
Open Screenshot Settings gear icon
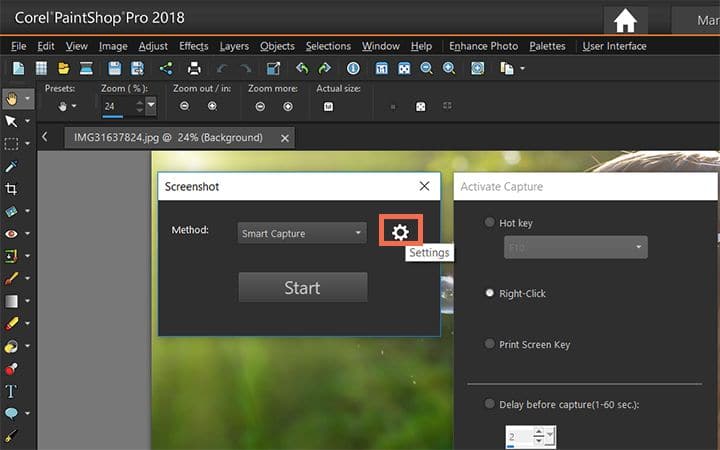[400, 232]
